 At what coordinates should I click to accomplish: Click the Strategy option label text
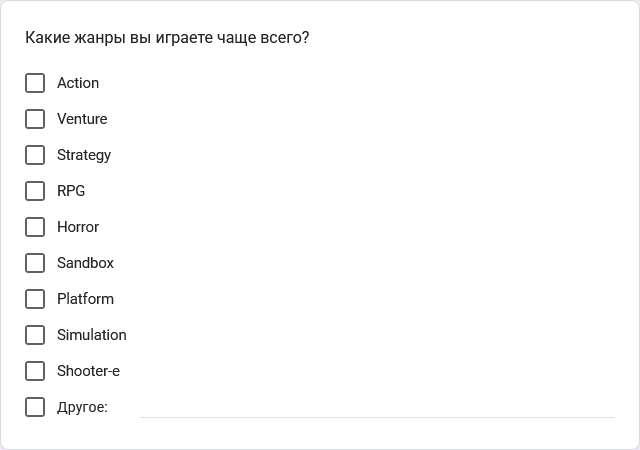[84, 155]
